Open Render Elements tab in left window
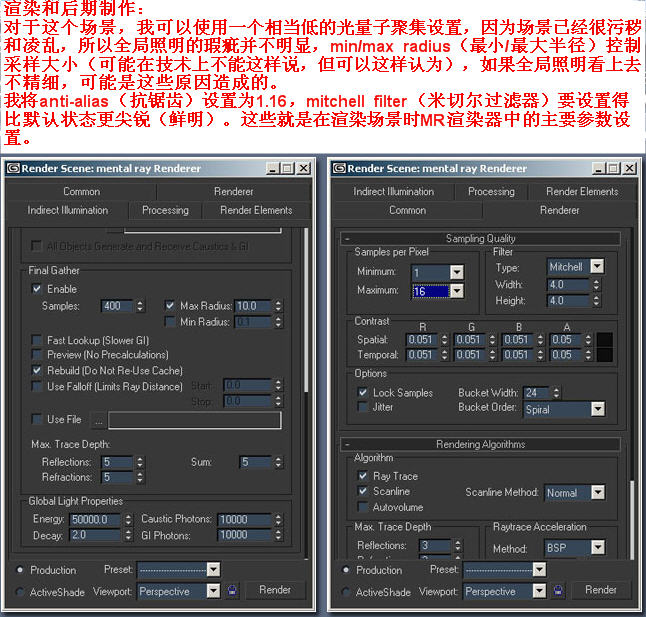This screenshot has height=617, width=646. click(256, 210)
